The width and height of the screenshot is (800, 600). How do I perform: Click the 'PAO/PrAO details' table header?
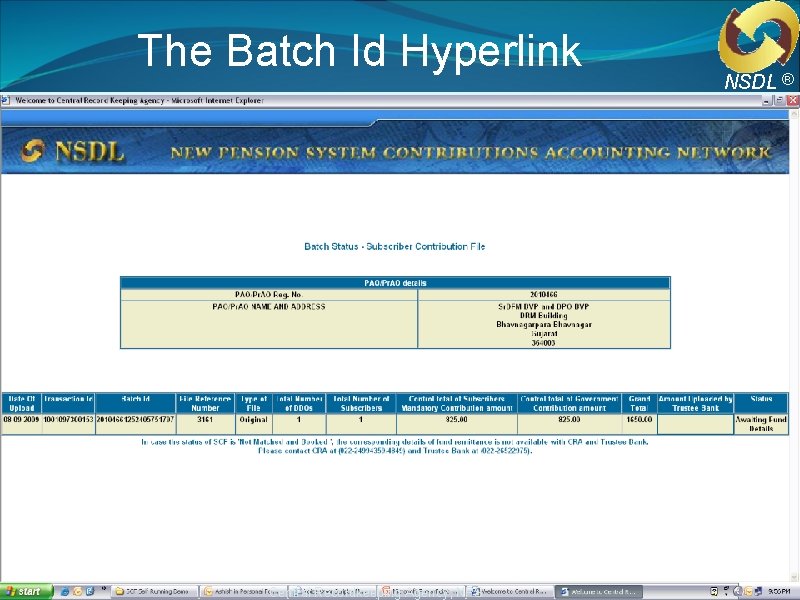click(395, 283)
